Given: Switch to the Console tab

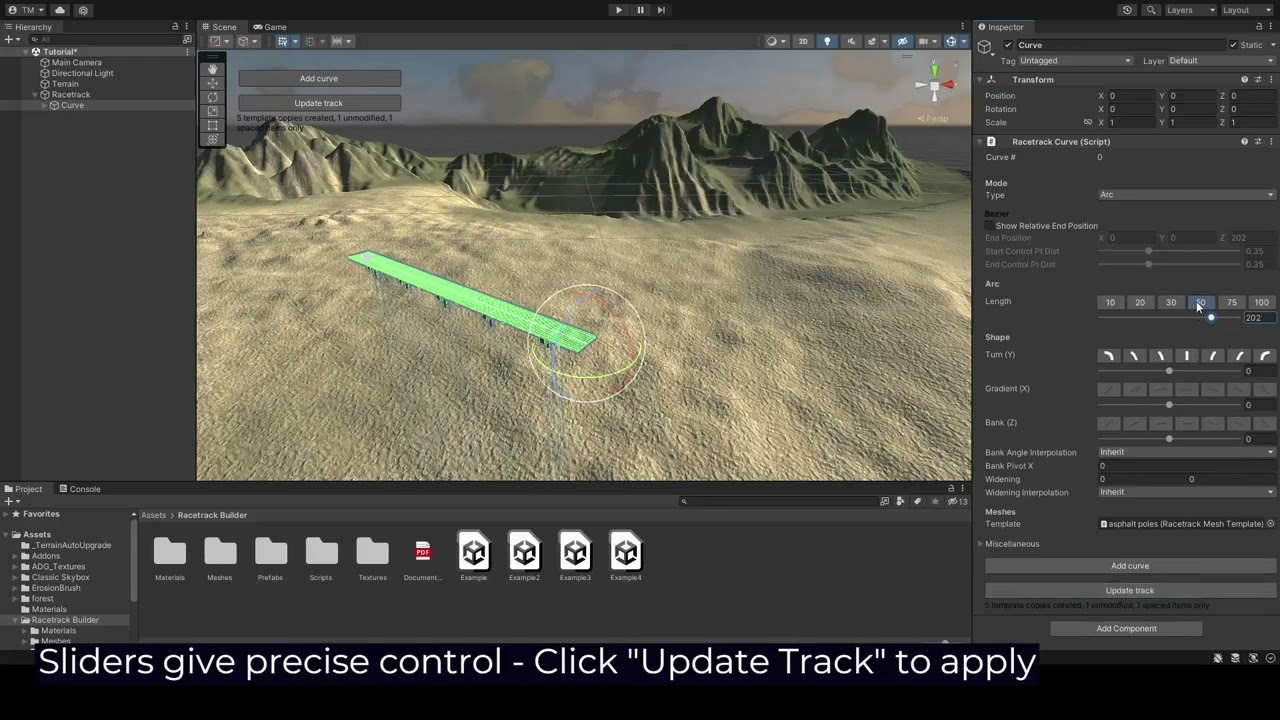Looking at the screenshot, I should pyautogui.click(x=80, y=489).
